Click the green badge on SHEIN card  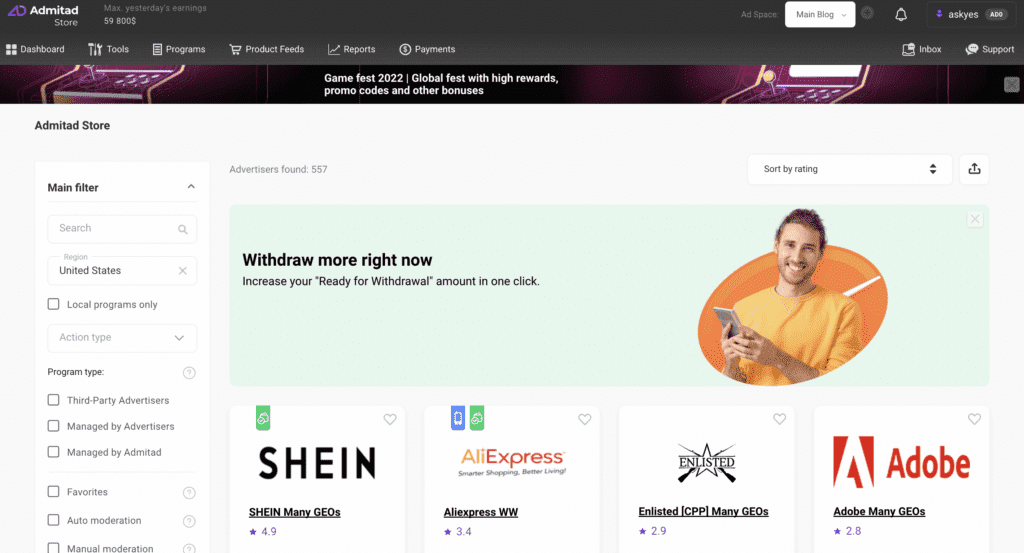(x=263, y=418)
